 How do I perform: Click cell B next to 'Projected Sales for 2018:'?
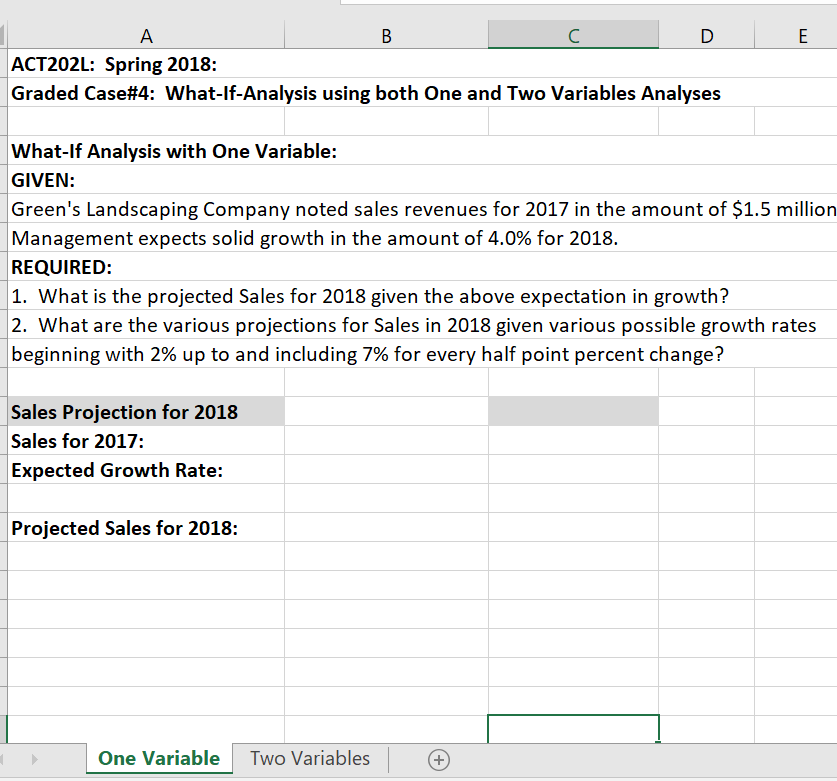point(386,527)
